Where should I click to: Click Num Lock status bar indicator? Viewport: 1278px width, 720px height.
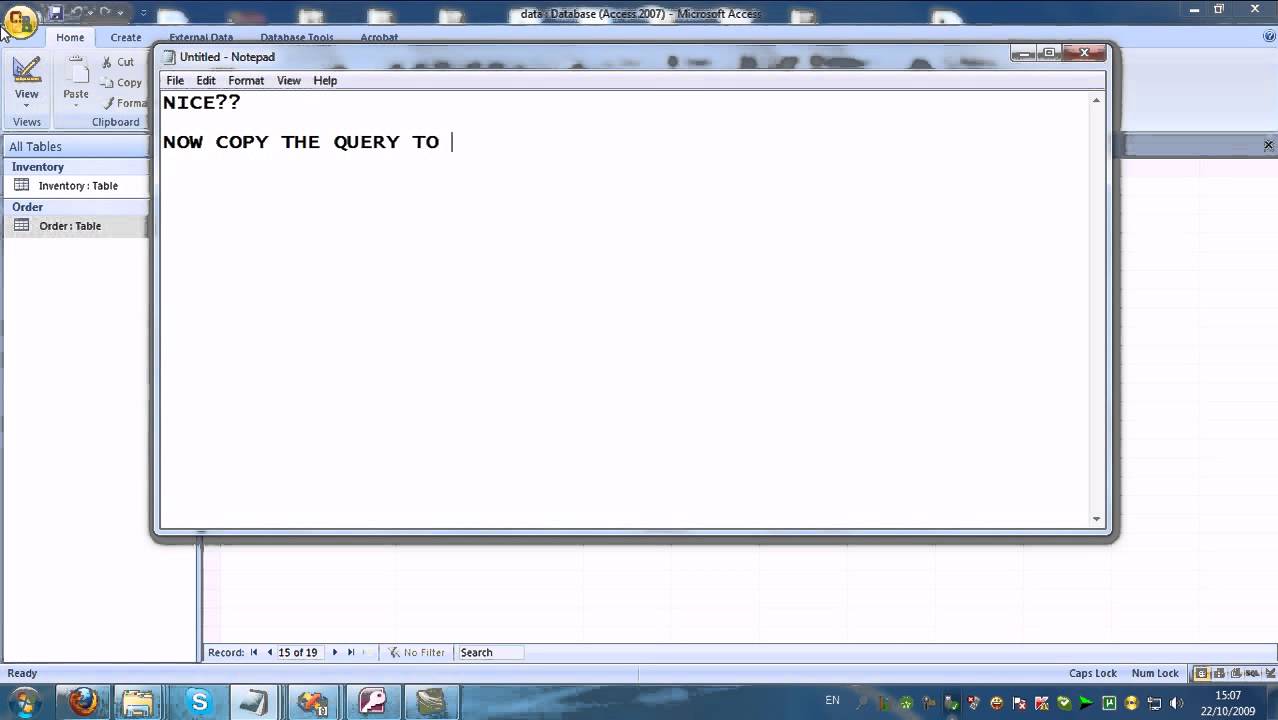(1155, 673)
